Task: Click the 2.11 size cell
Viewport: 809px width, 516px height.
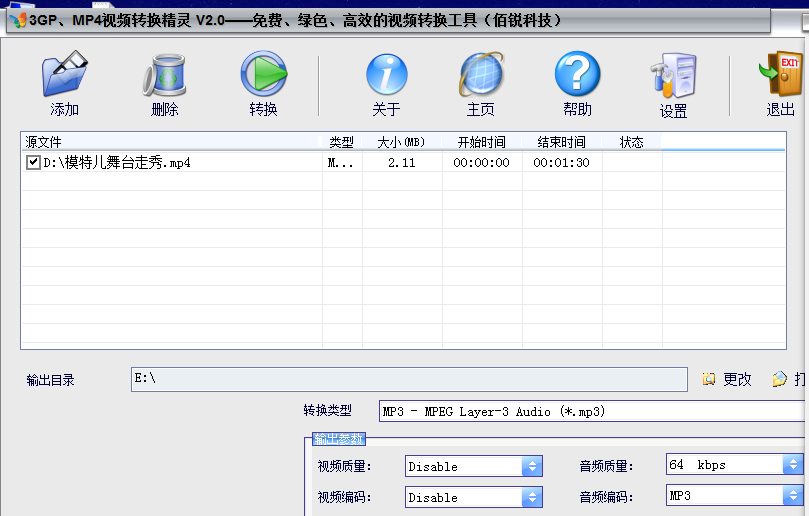Action: coord(402,163)
